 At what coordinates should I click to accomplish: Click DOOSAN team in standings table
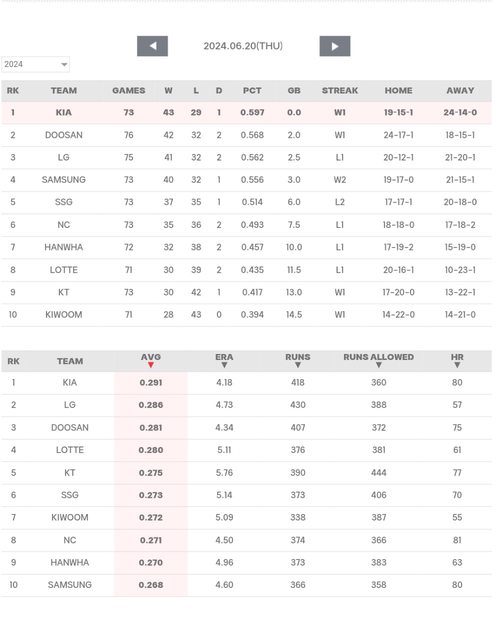[x=64, y=135]
